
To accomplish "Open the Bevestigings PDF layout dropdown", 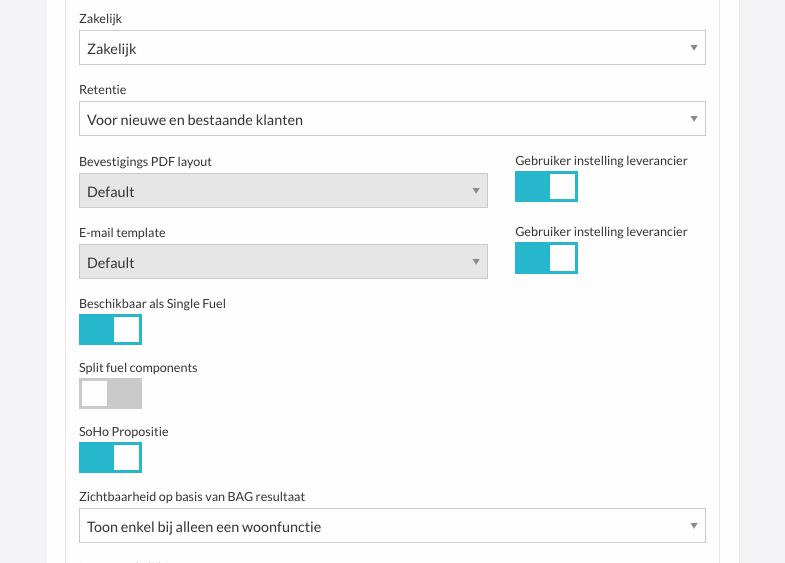I will pyautogui.click(x=283, y=191).
